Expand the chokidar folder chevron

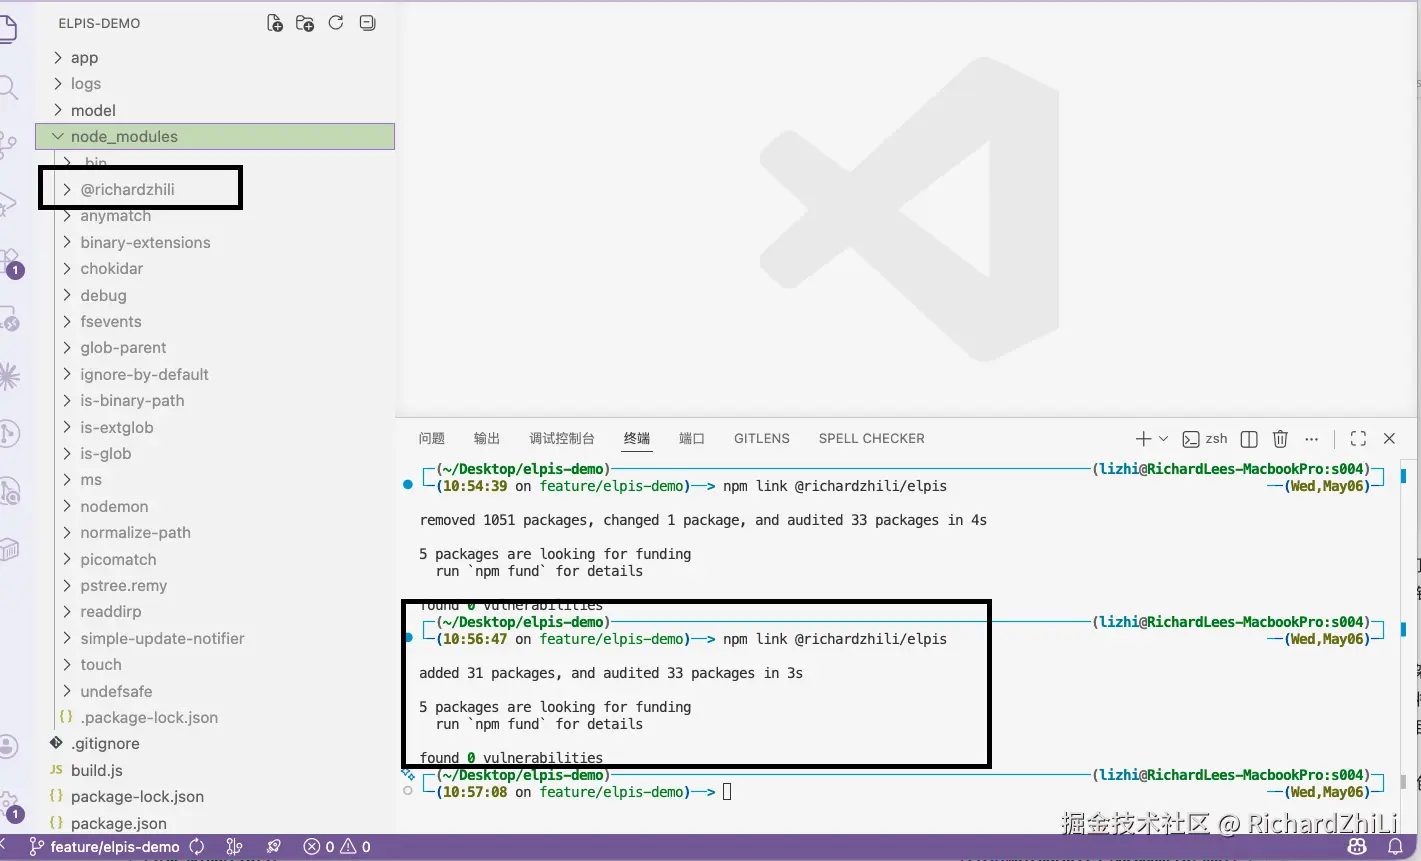[x=67, y=268]
